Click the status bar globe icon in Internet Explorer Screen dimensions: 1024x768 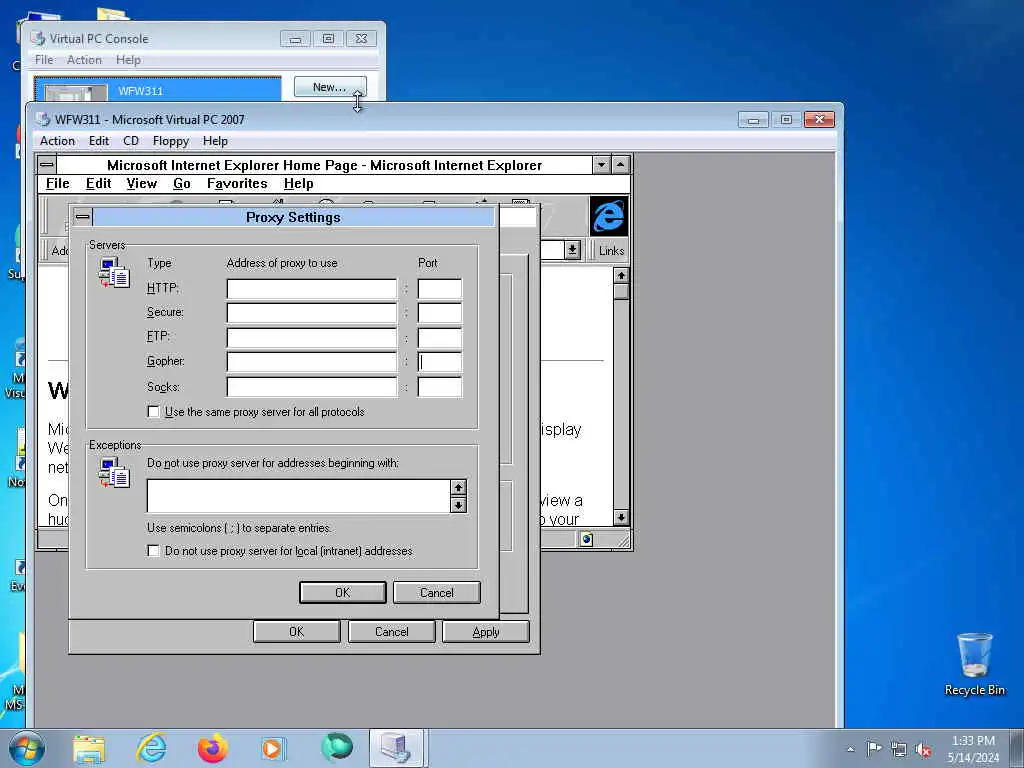click(x=586, y=539)
